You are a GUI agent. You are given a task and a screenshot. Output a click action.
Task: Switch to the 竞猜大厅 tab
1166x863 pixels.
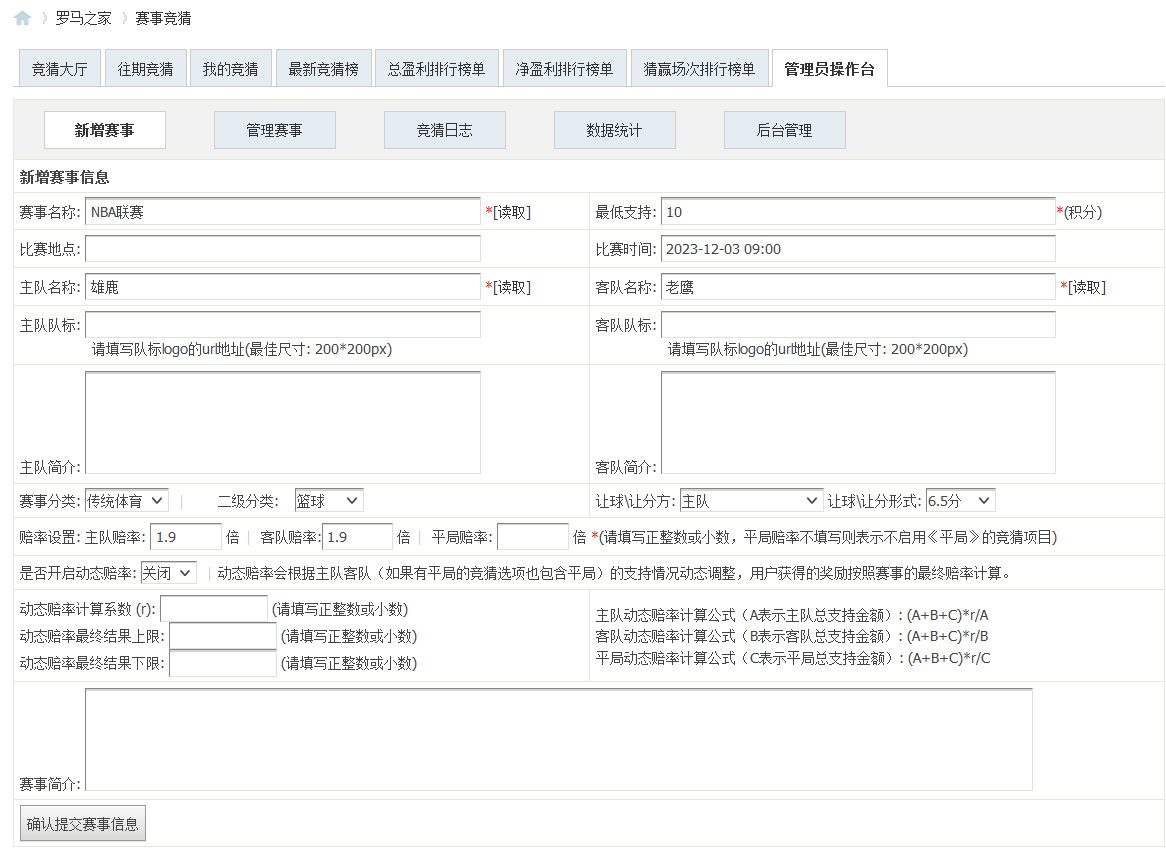click(x=59, y=67)
